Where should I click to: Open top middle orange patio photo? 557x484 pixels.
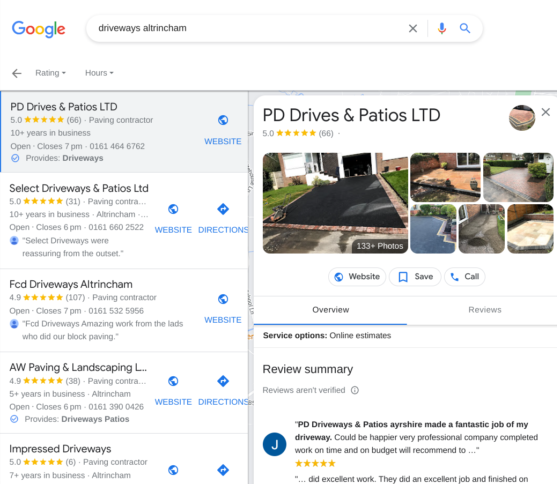click(445, 177)
